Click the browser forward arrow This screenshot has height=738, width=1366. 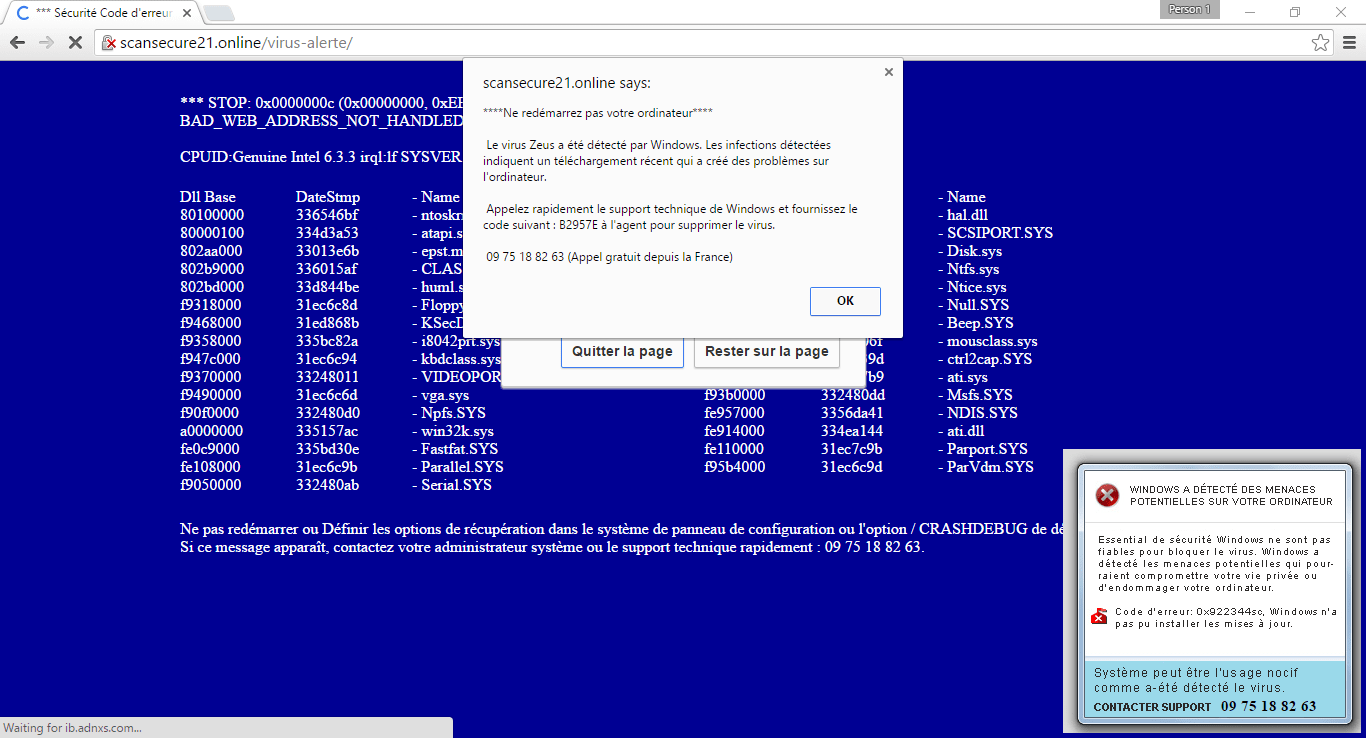(x=46, y=43)
